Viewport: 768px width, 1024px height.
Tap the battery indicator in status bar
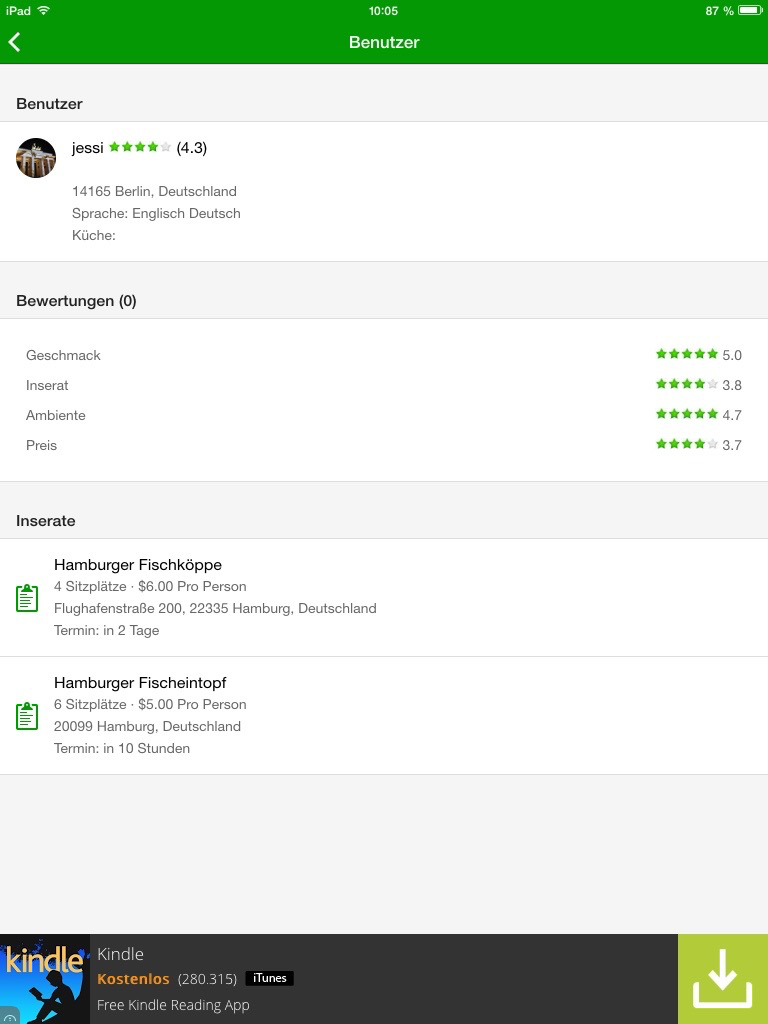750,10
